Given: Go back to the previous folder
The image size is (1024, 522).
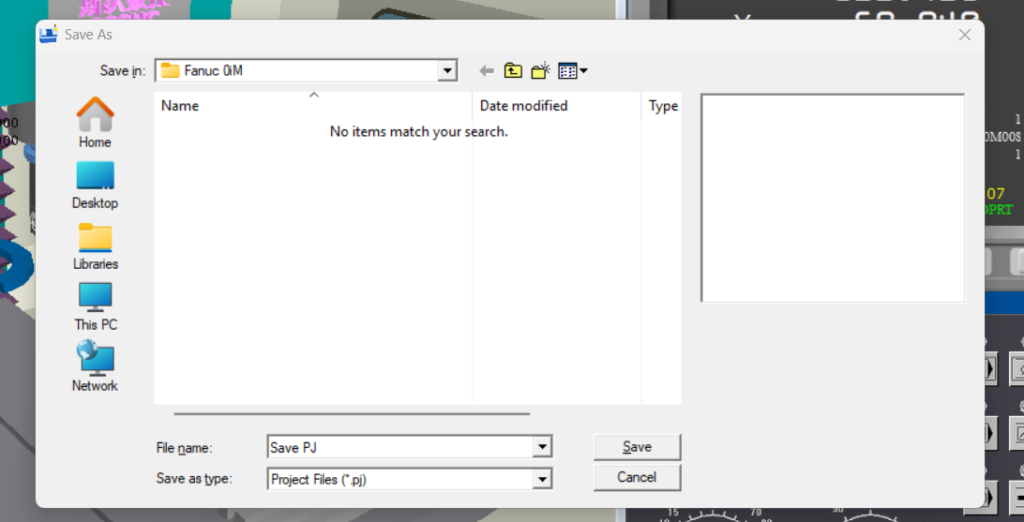Looking at the screenshot, I should [487, 71].
